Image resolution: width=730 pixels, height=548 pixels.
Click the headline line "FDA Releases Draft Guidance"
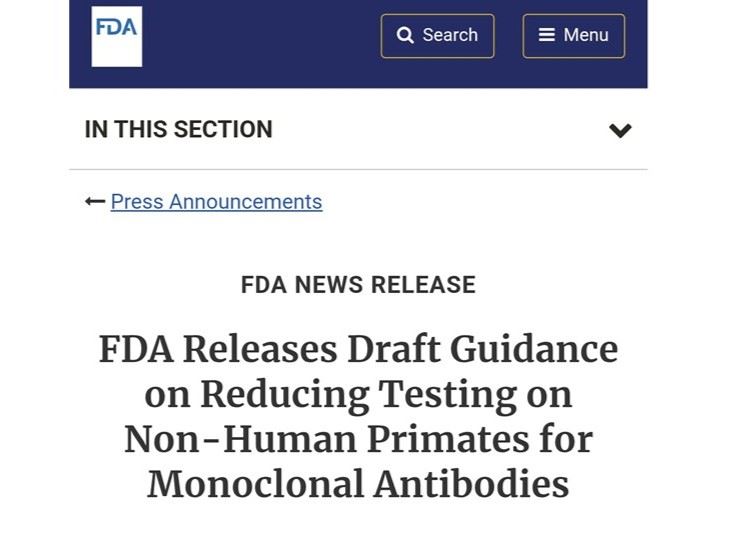coord(358,350)
